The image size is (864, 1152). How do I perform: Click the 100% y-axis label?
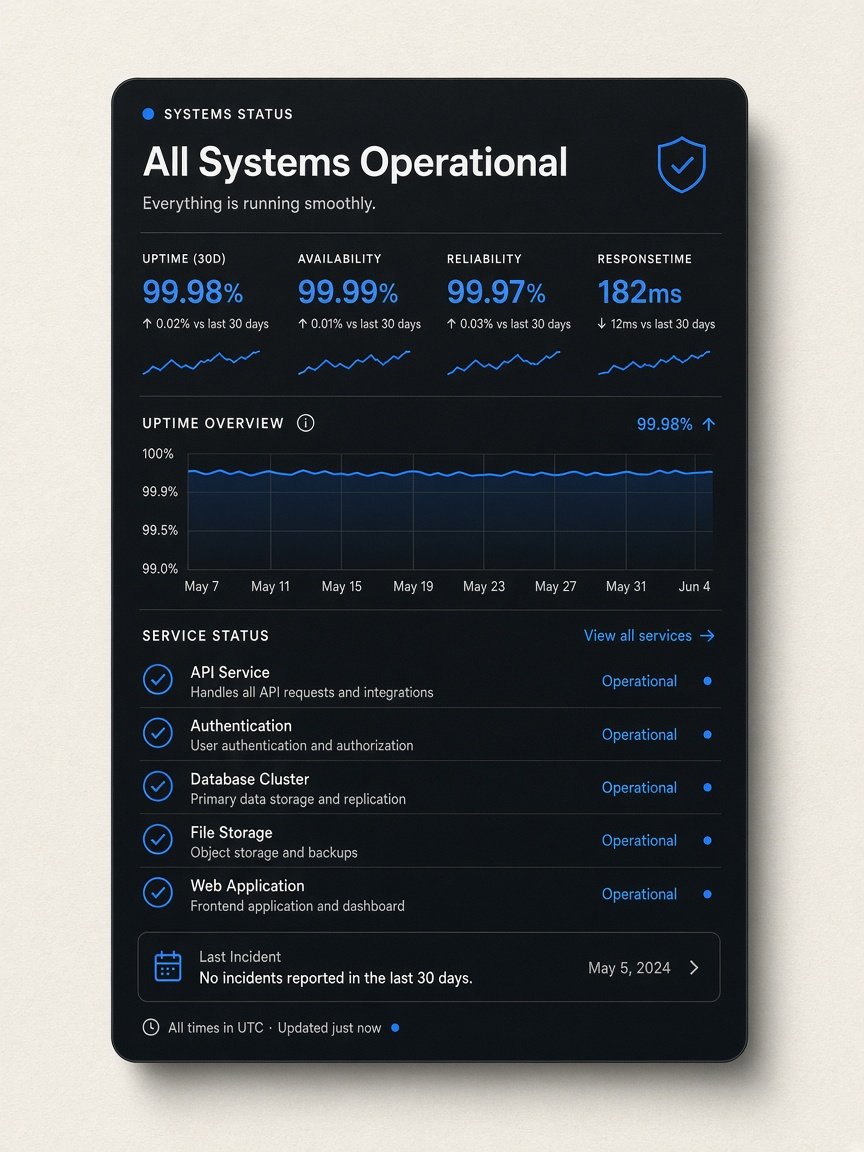(158, 454)
